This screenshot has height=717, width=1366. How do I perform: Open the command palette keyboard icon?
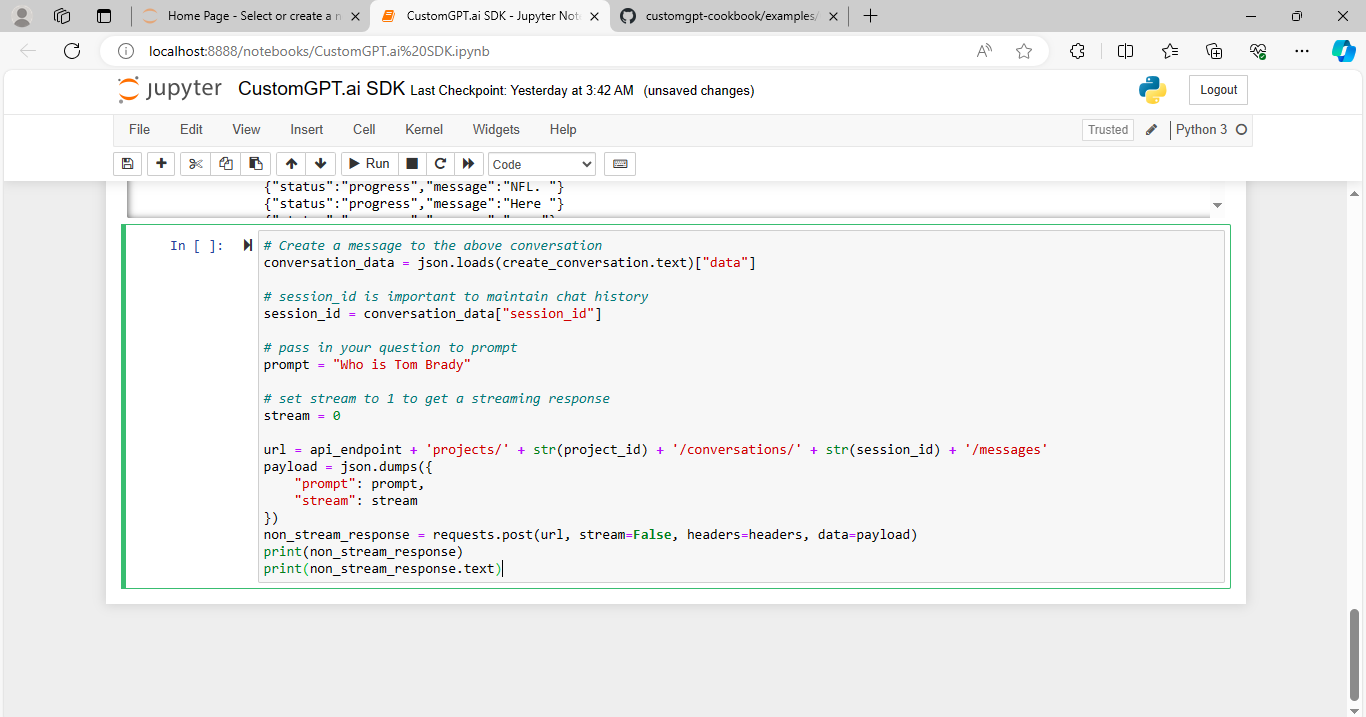619,163
